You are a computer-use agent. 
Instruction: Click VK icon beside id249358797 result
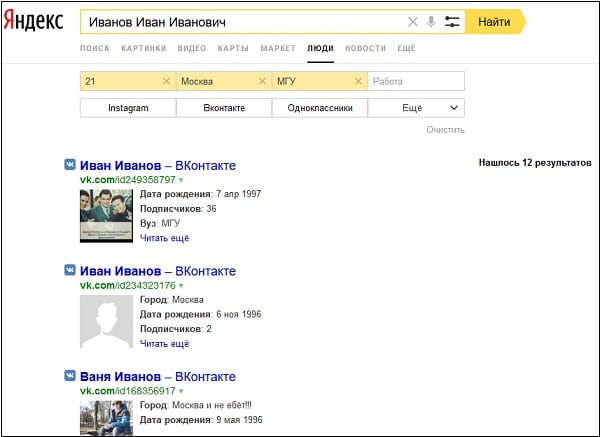tap(70, 164)
